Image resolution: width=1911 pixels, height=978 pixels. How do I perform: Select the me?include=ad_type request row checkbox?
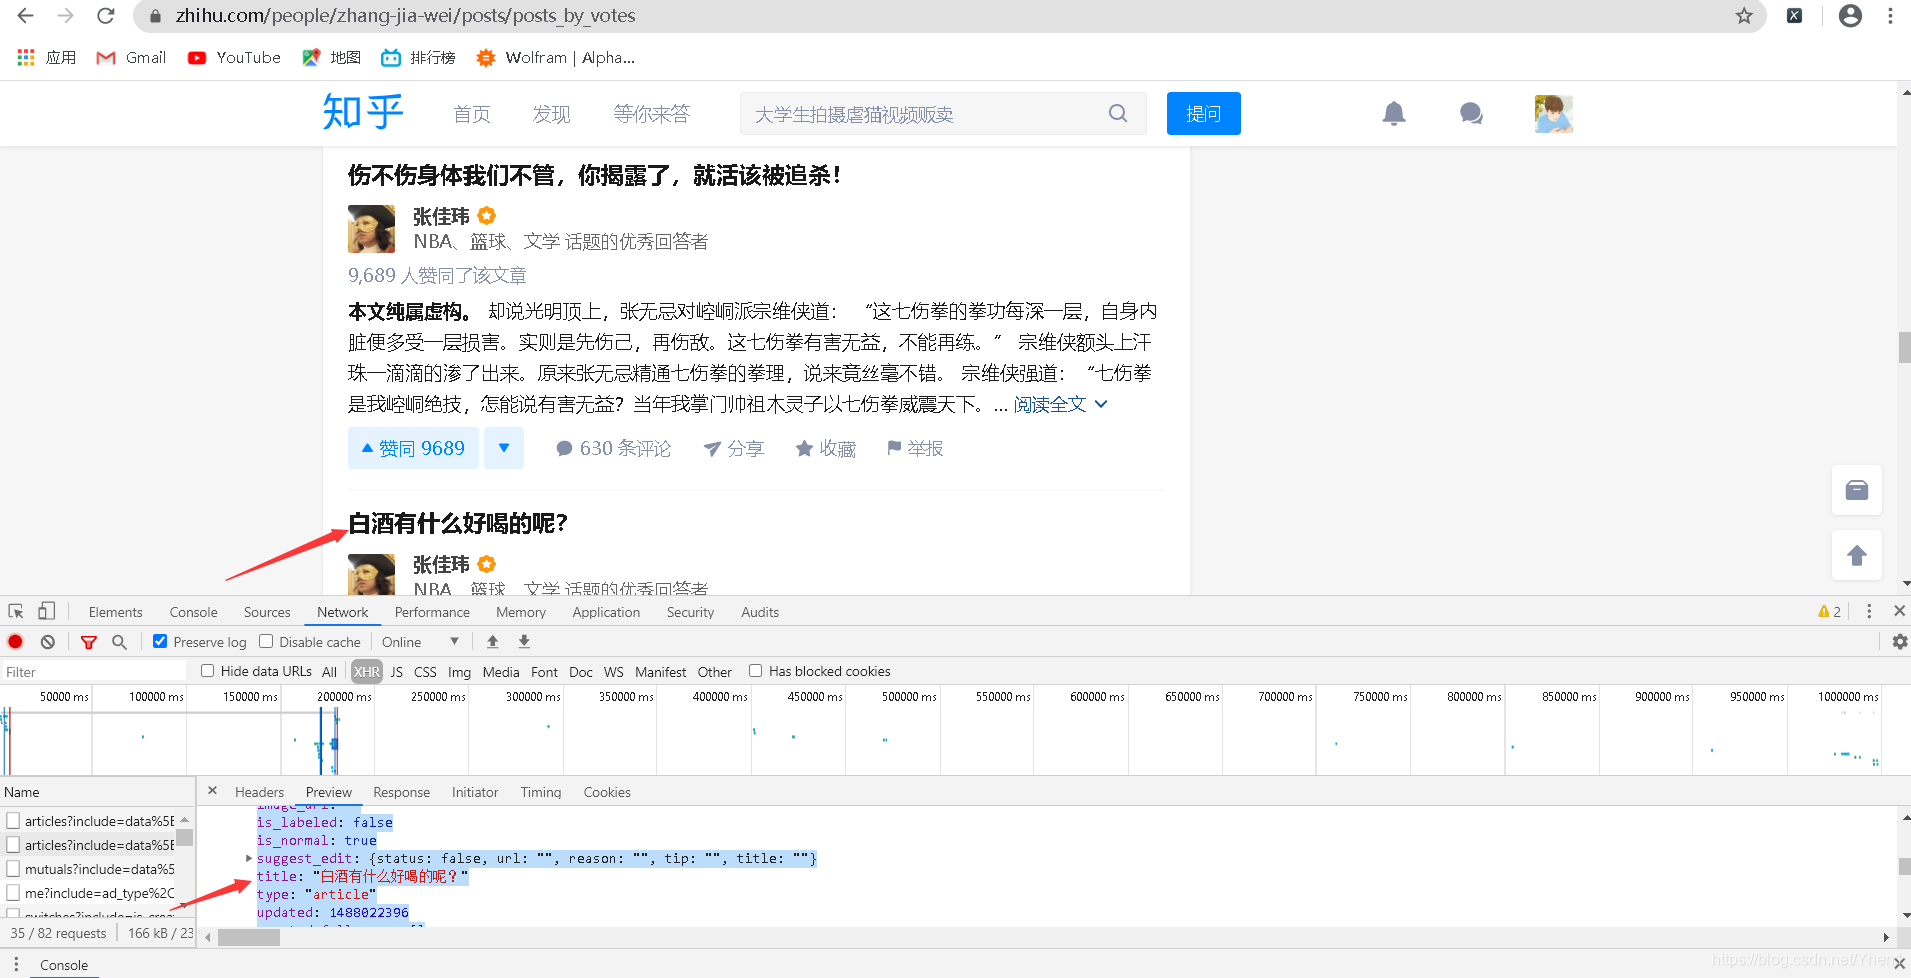click(13, 893)
